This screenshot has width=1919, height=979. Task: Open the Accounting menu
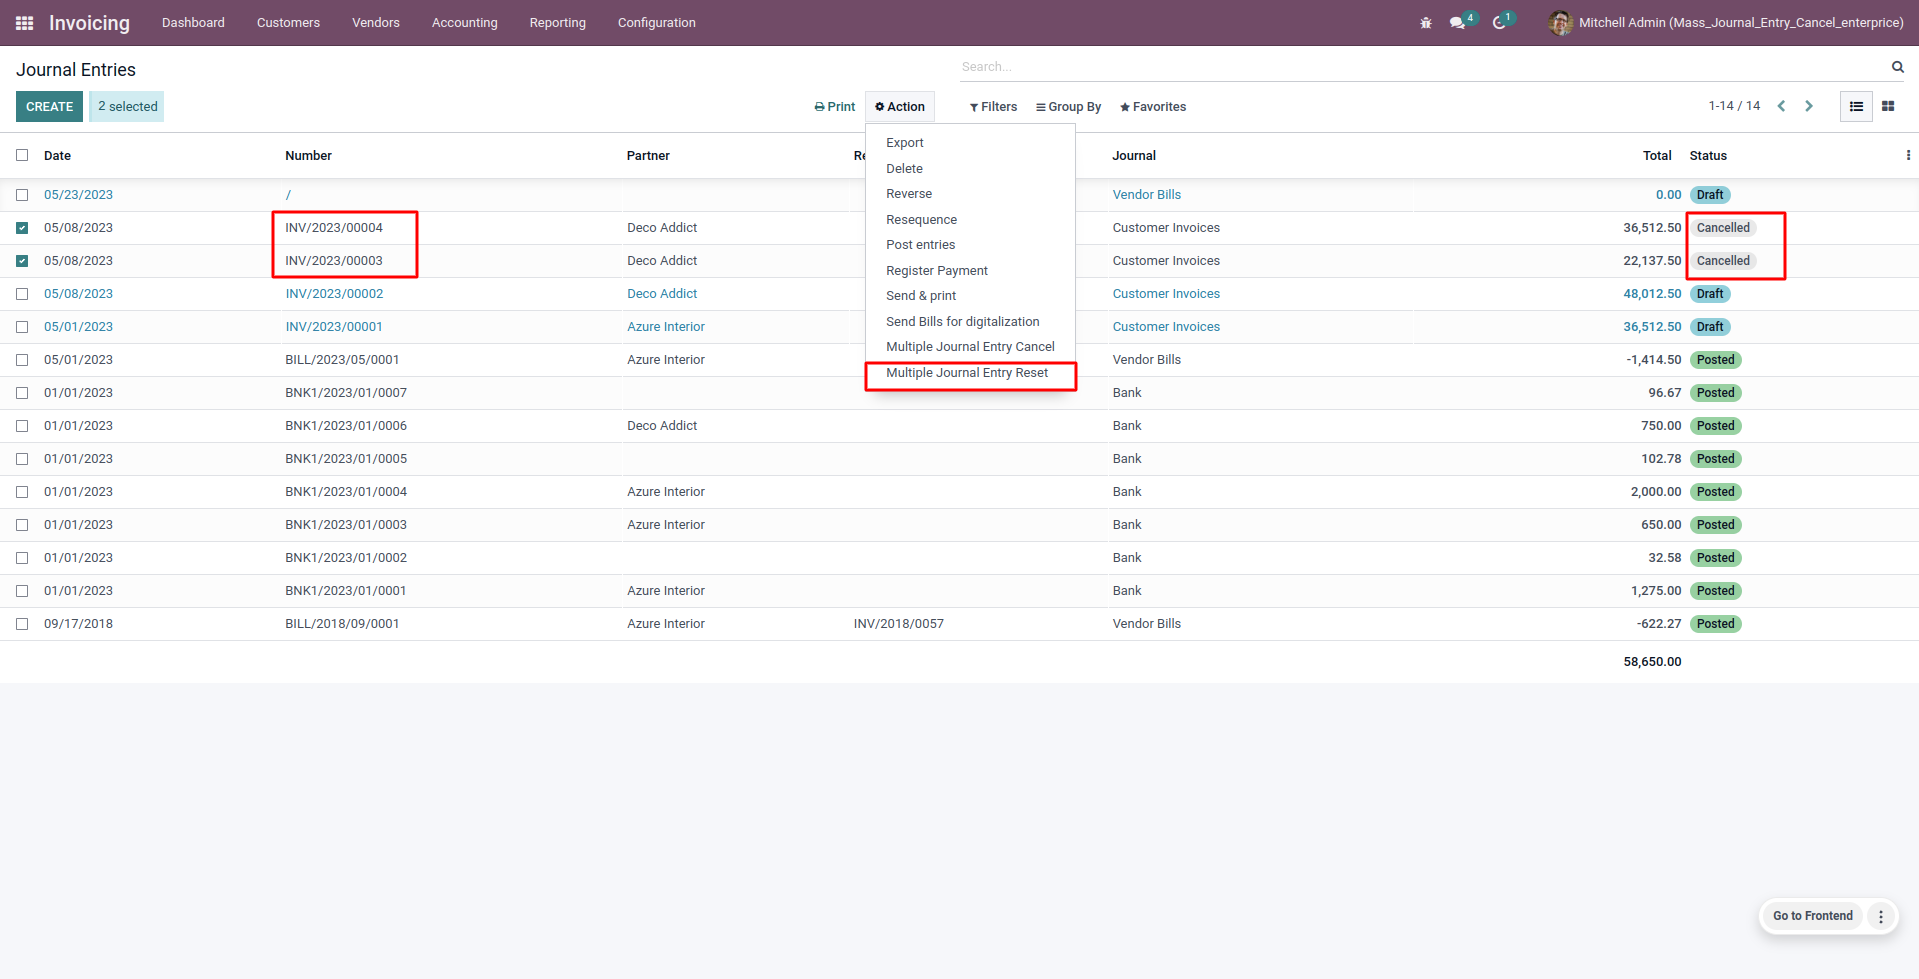(x=464, y=22)
